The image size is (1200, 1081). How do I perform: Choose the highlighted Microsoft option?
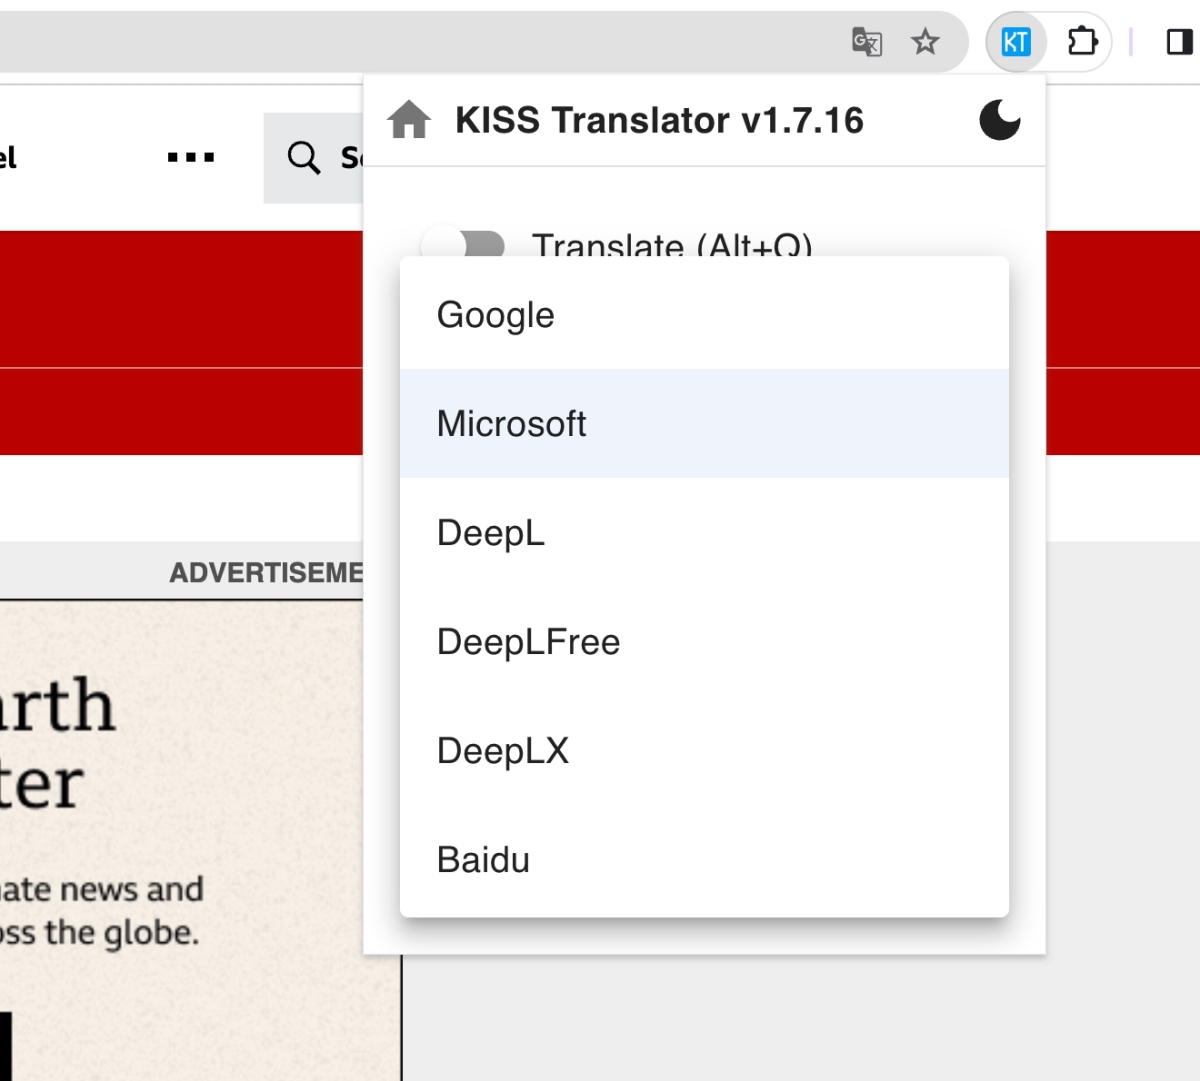coord(511,424)
